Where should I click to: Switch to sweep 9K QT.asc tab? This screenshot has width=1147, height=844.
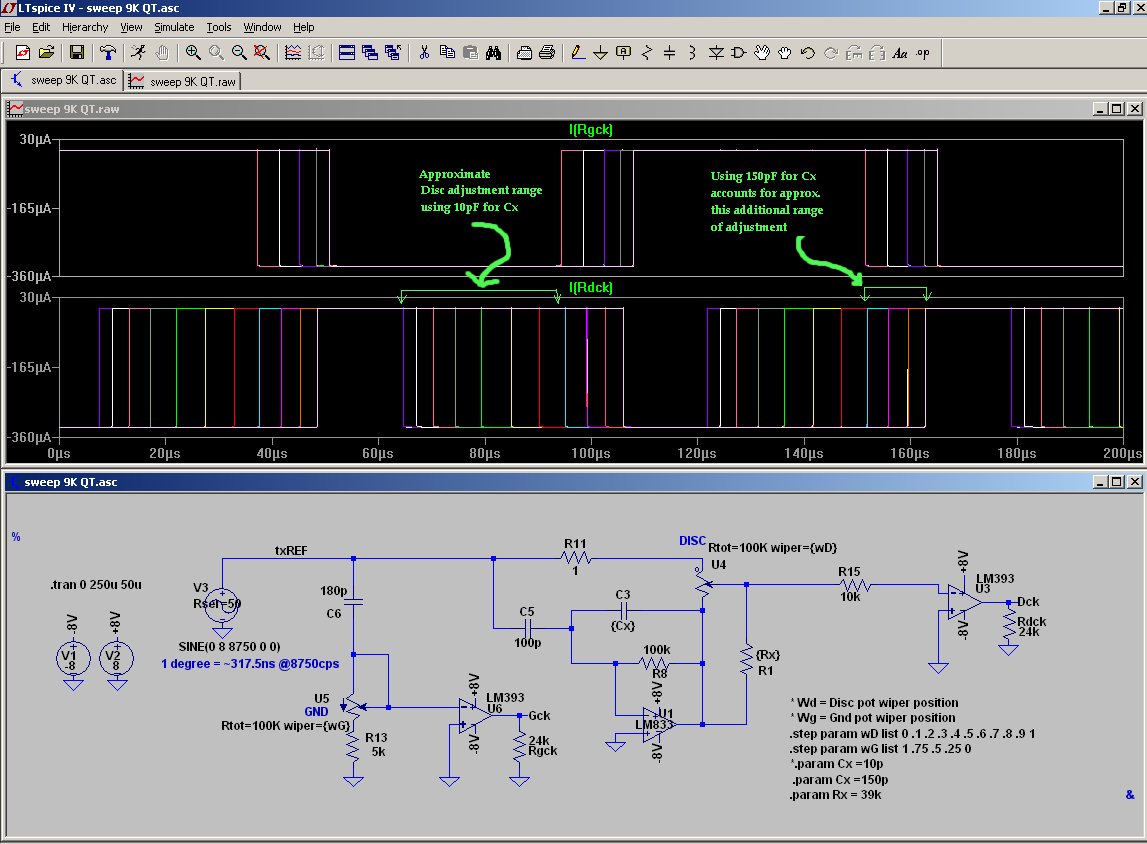(x=64, y=81)
